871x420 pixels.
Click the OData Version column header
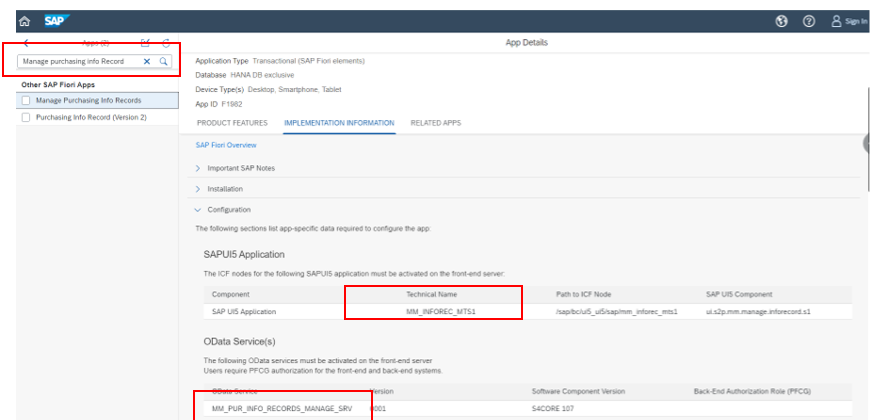[x=382, y=391]
